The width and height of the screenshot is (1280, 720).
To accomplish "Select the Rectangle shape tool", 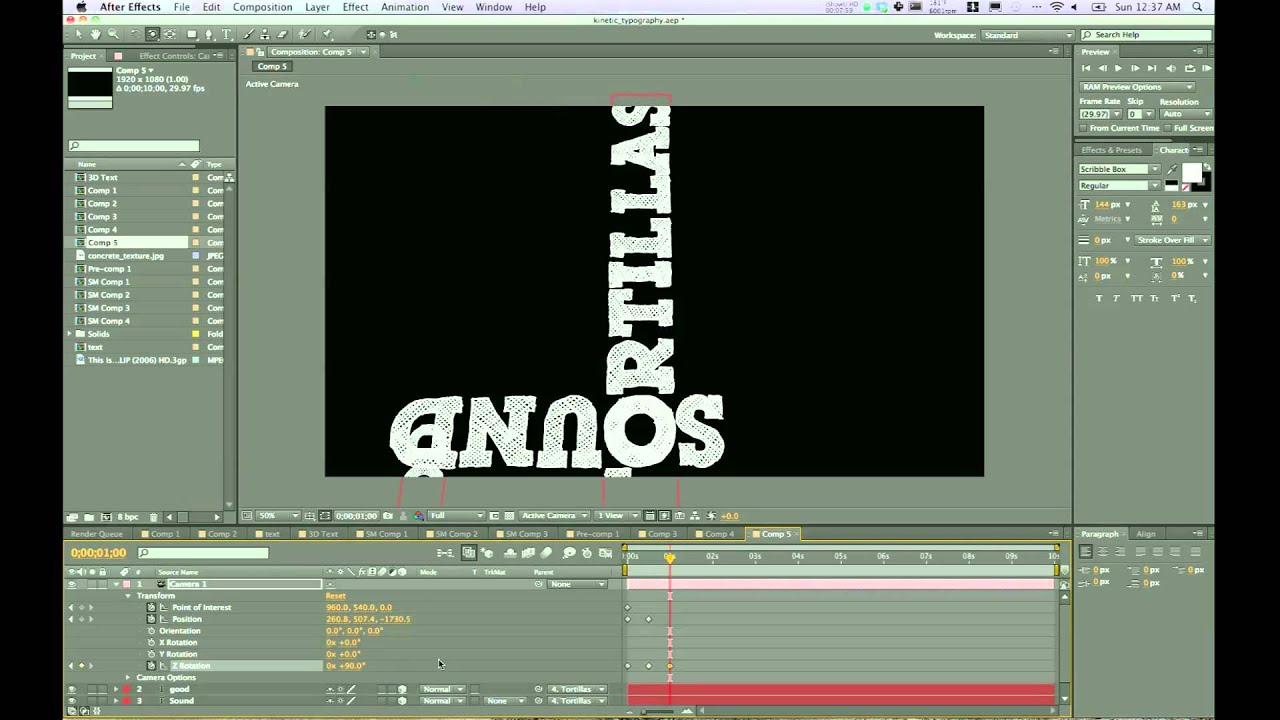I will pyautogui.click(x=192, y=34).
